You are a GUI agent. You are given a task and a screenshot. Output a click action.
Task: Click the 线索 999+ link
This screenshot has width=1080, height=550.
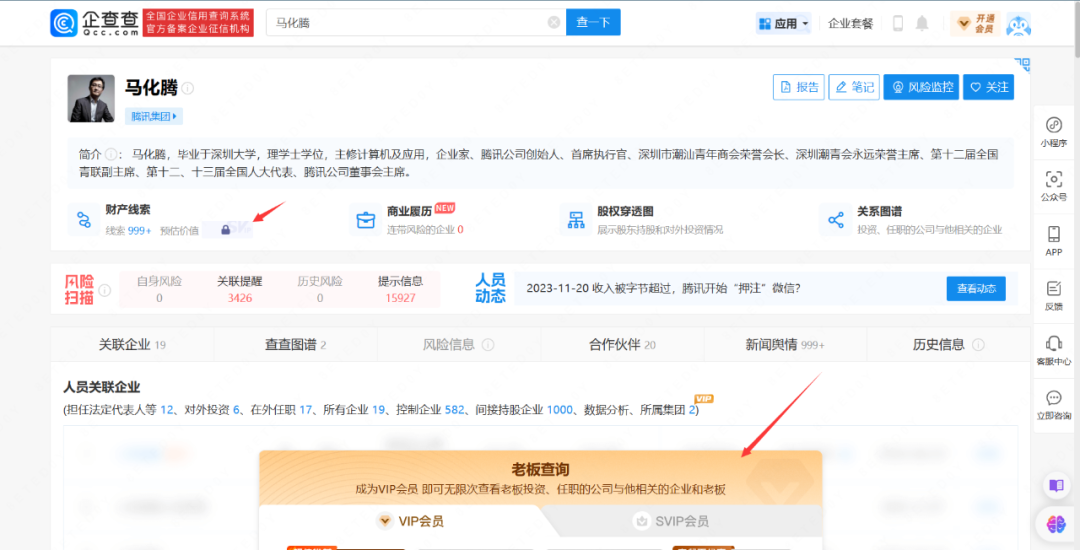tap(128, 231)
